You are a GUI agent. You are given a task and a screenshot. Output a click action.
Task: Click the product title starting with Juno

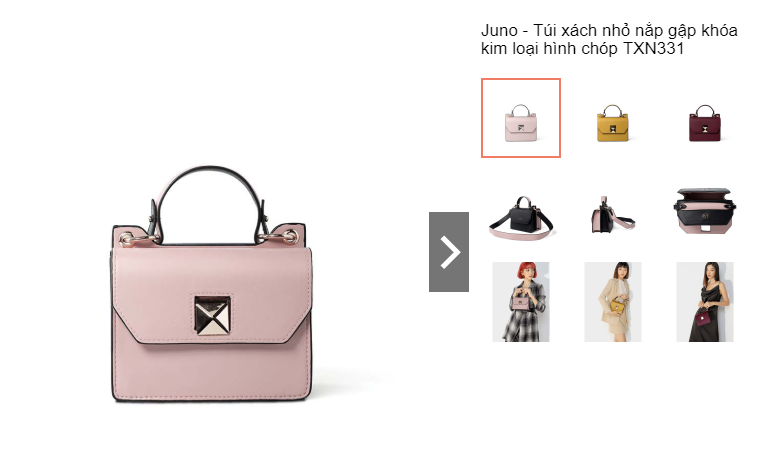coord(609,39)
